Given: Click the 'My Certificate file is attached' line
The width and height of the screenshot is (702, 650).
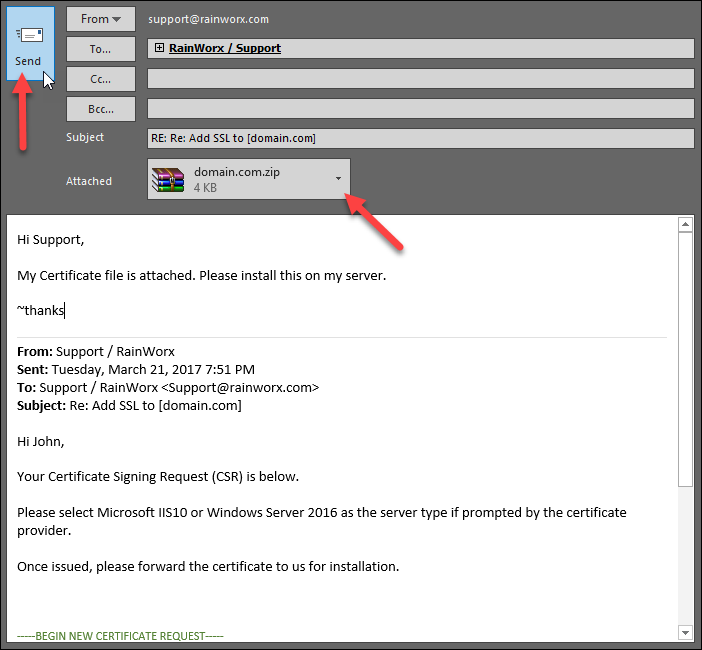Looking at the screenshot, I should [x=201, y=276].
